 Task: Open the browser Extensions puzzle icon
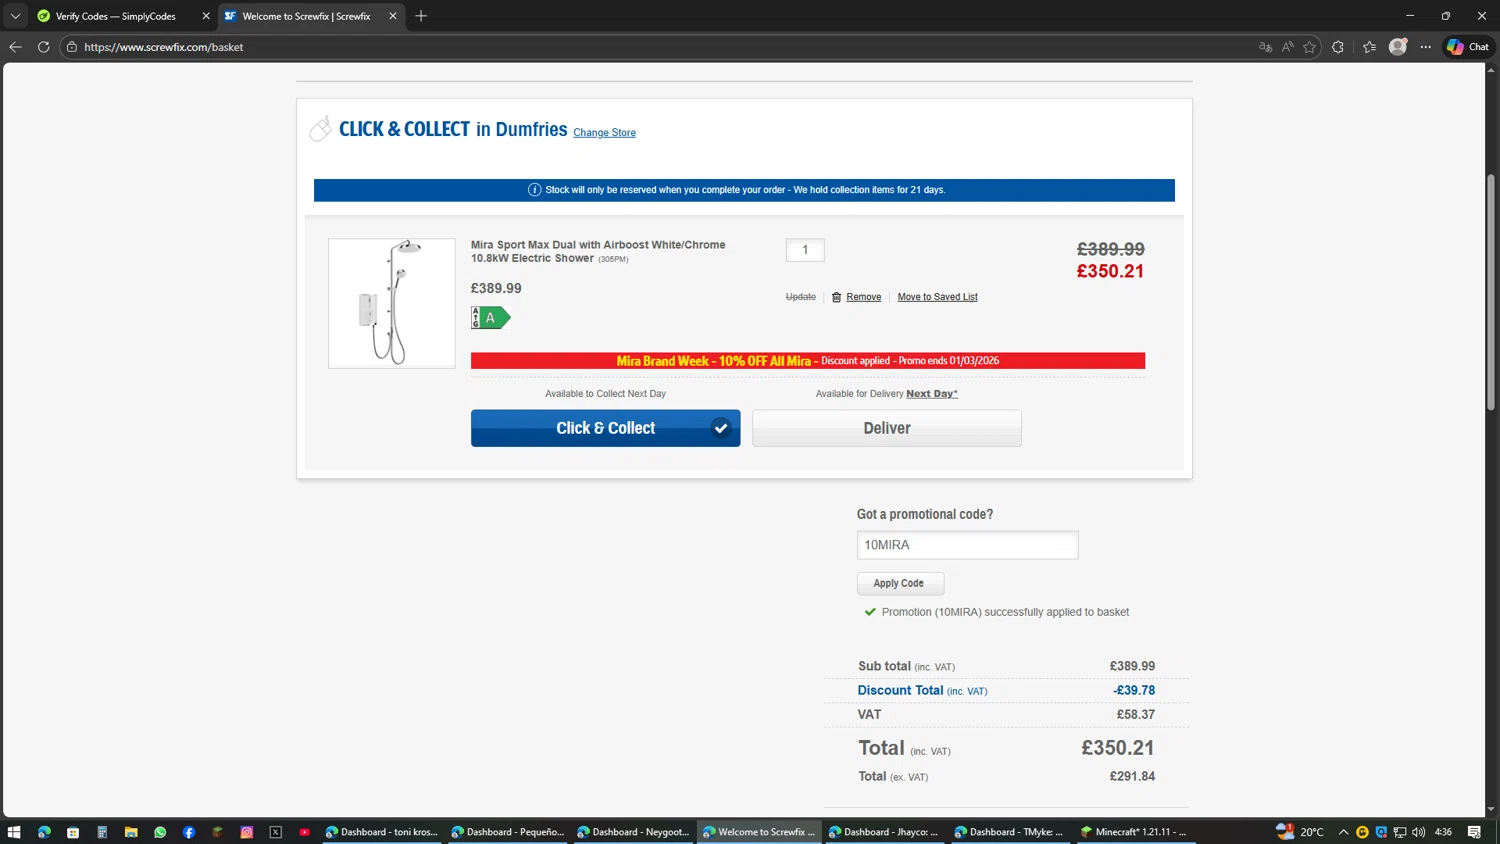1338,47
